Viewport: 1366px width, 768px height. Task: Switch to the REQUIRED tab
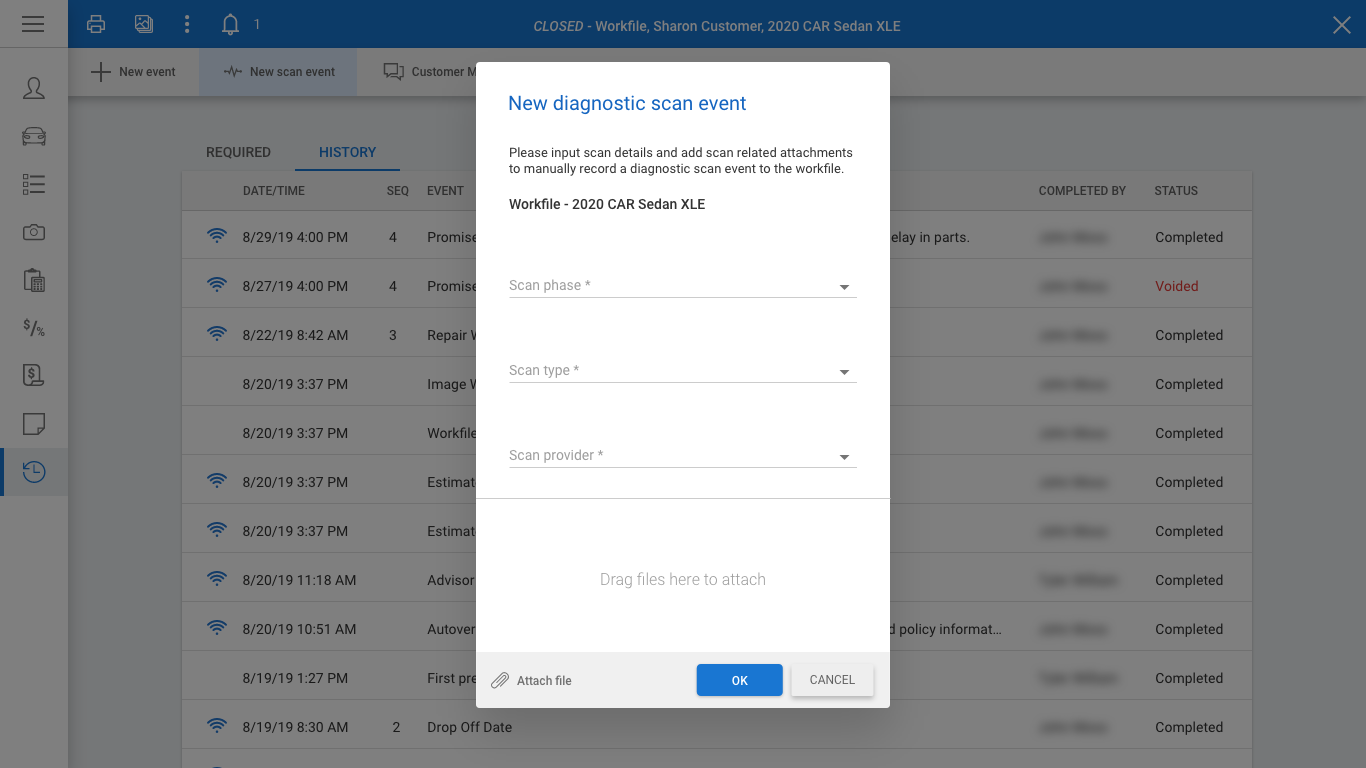(x=238, y=152)
